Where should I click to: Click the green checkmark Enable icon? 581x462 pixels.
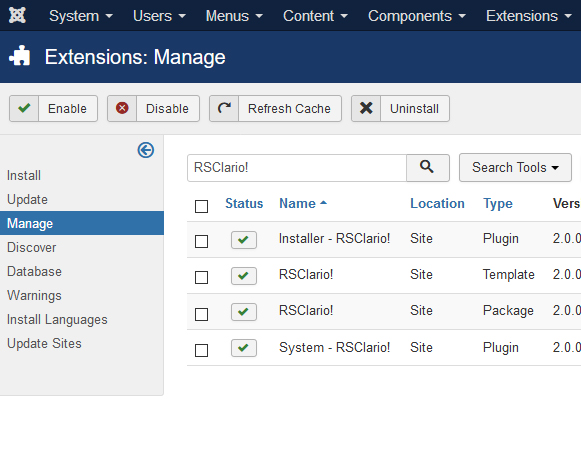pyautogui.click(x=24, y=108)
